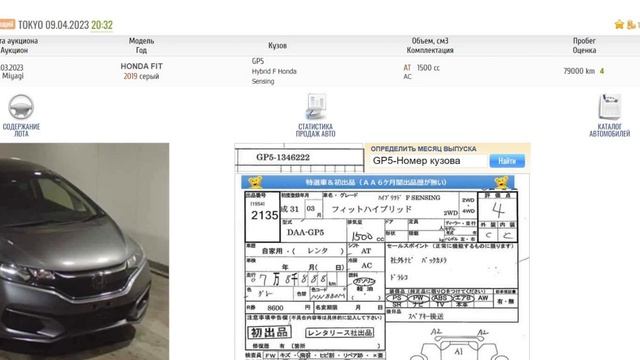Click the score 4 next to mileage

[x=602, y=71]
